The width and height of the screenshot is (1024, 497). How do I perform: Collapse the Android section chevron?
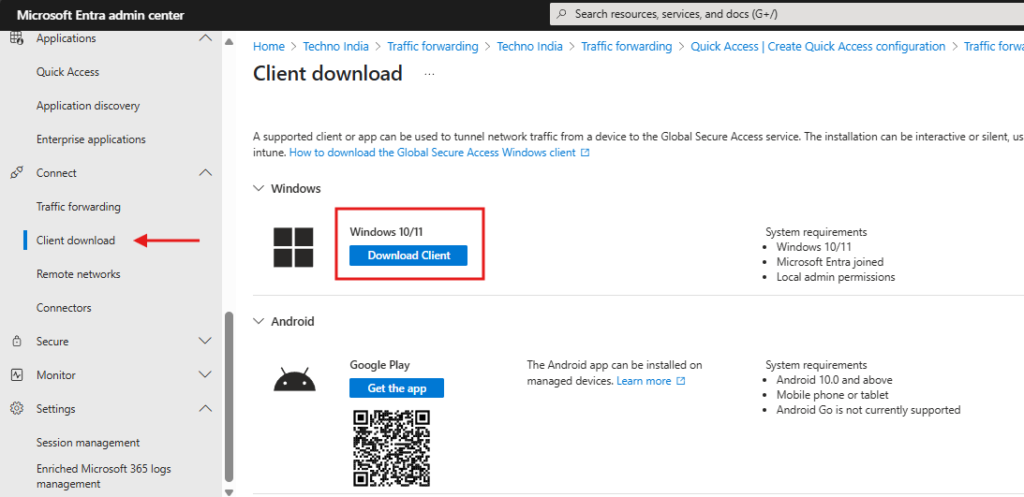[259, 321]
